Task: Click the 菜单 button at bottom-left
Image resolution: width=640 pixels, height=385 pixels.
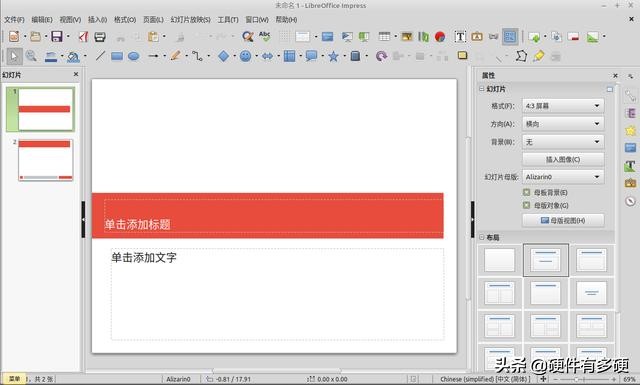Action: (14, 379)
